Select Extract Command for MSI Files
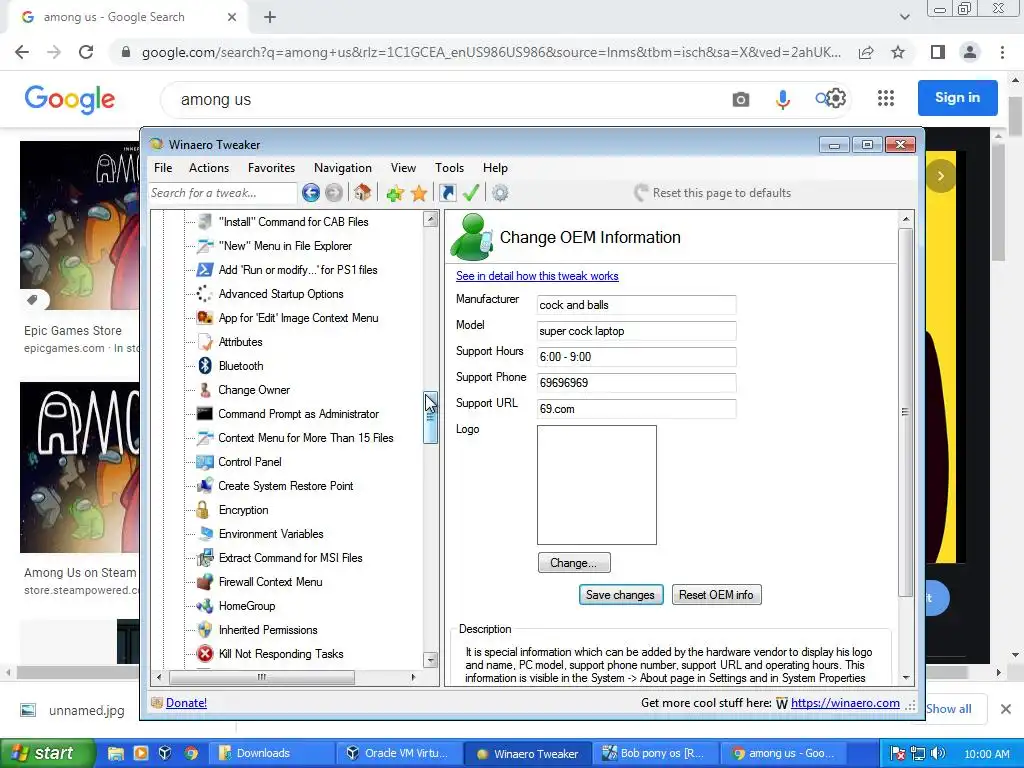Image resolution: width=1024 pixels, height=768 pixels. point(291,558)
